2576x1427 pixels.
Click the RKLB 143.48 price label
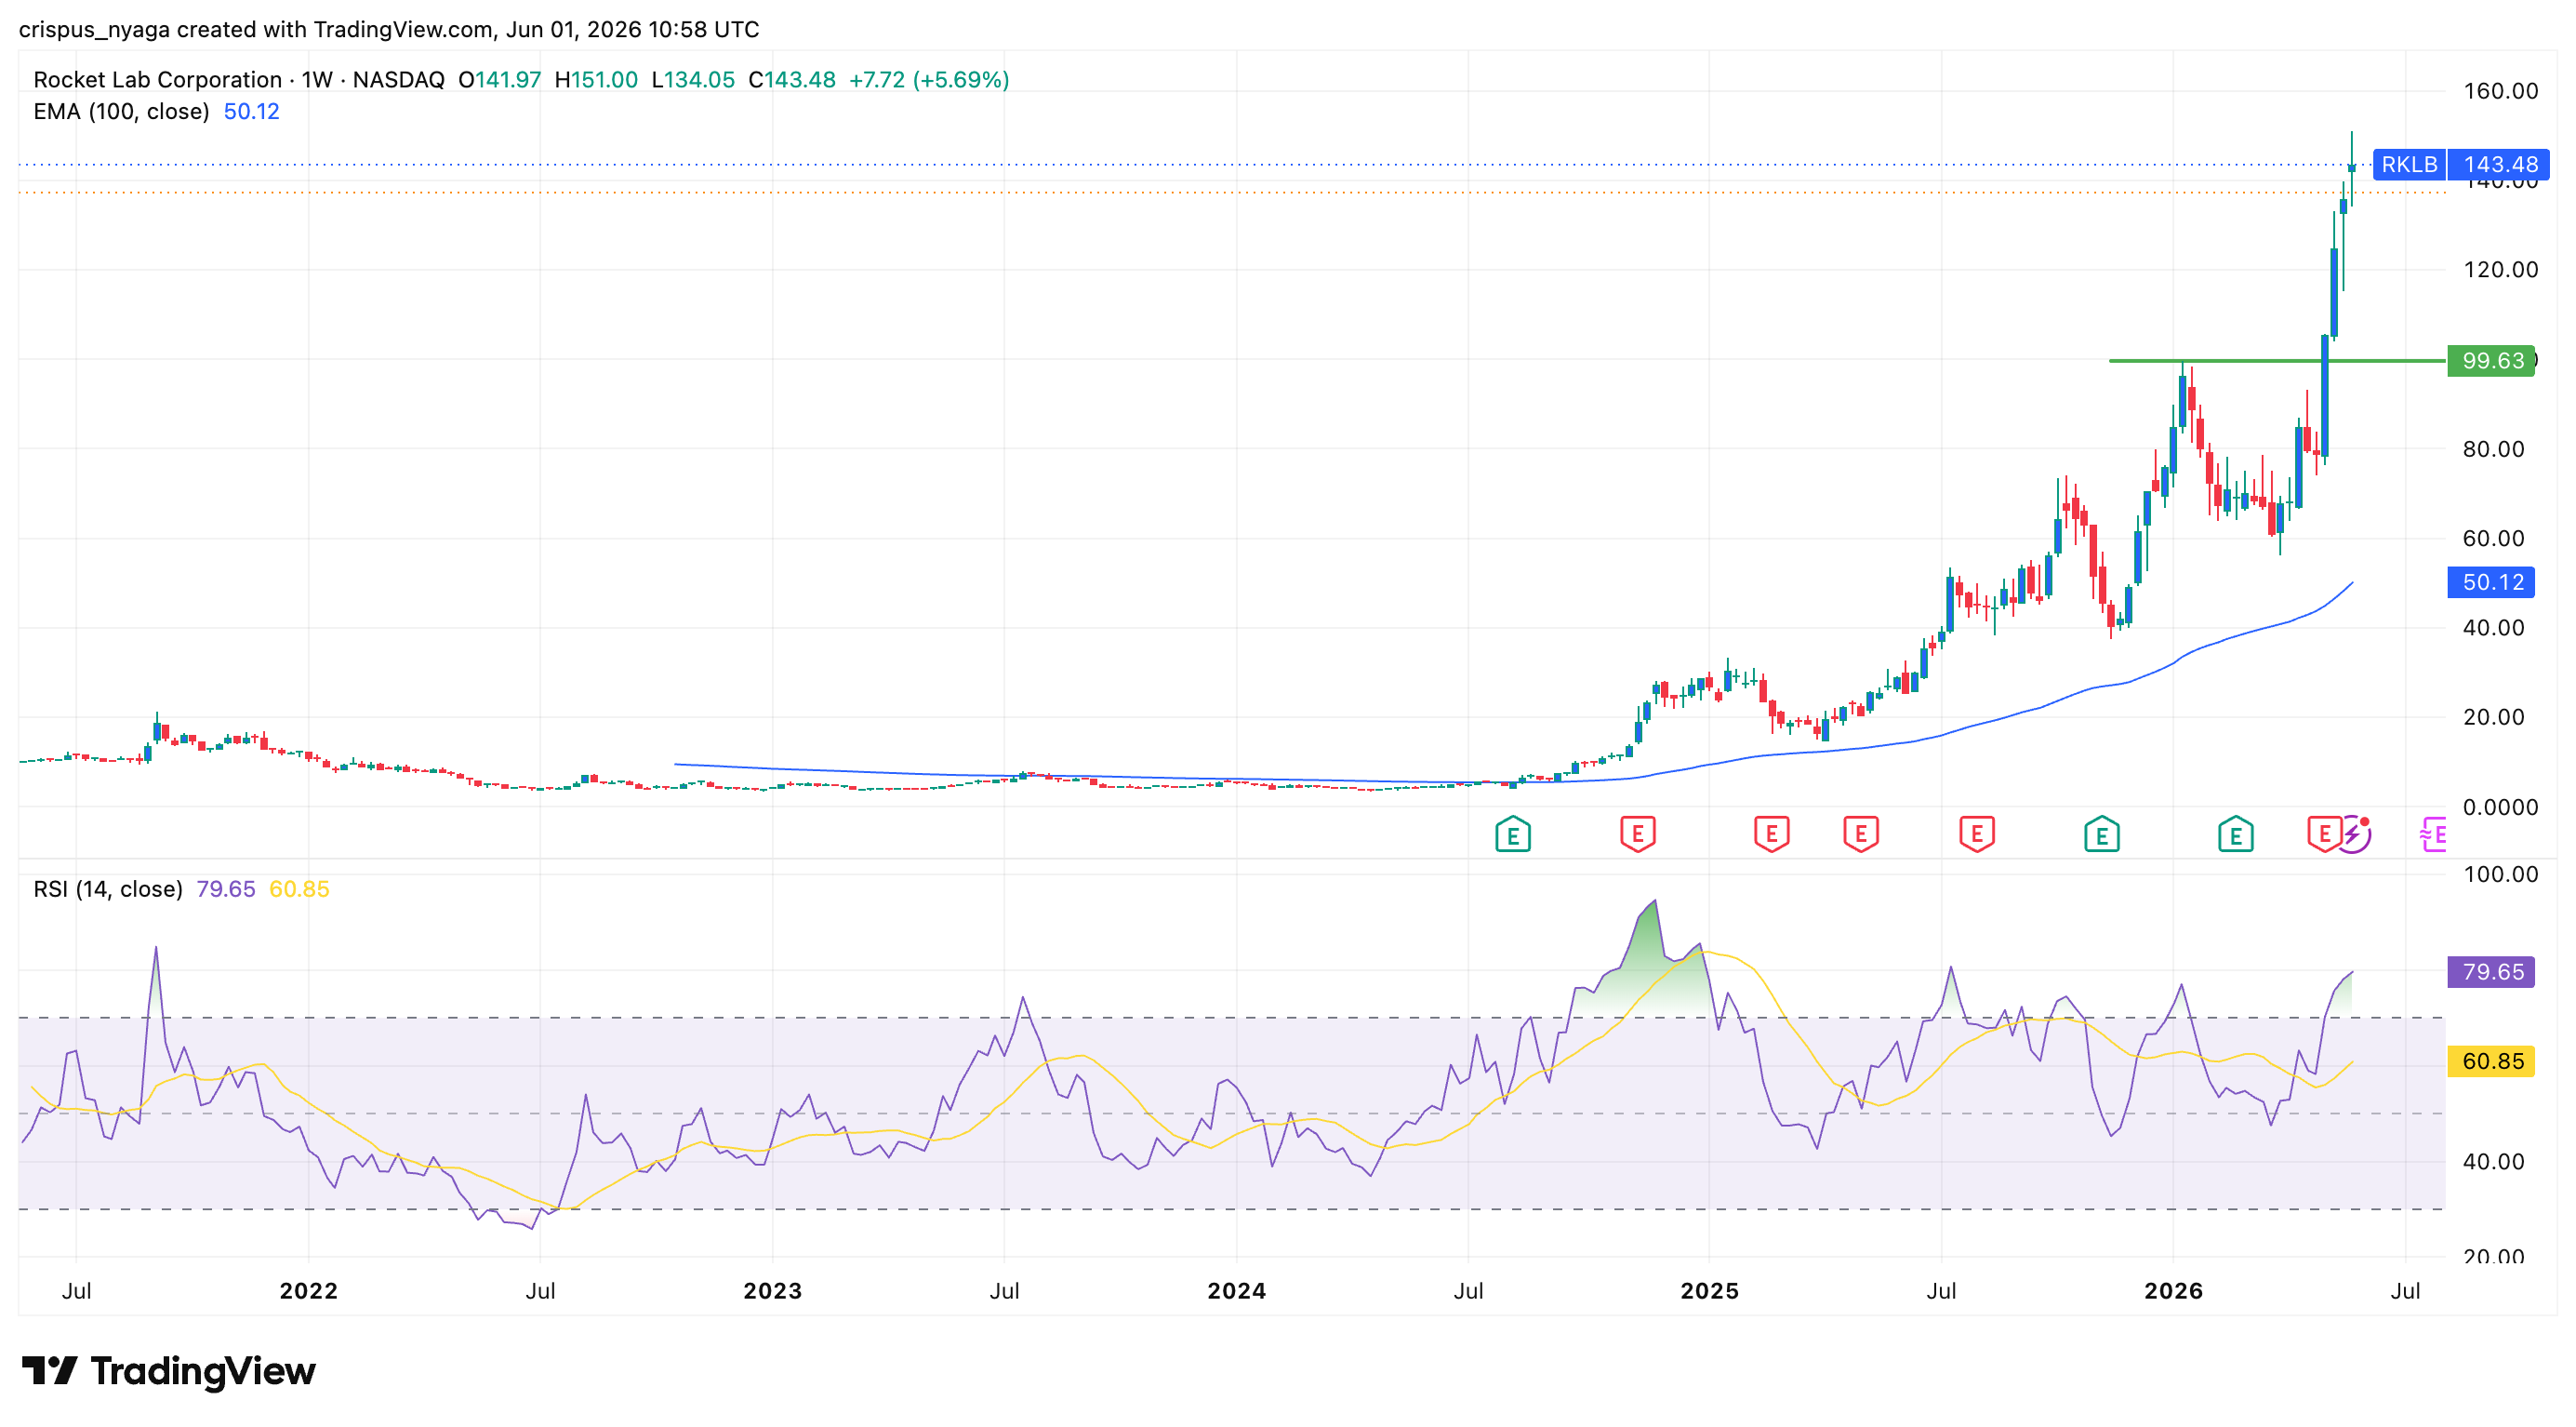pyautogui.click(x=2460, y=164)
